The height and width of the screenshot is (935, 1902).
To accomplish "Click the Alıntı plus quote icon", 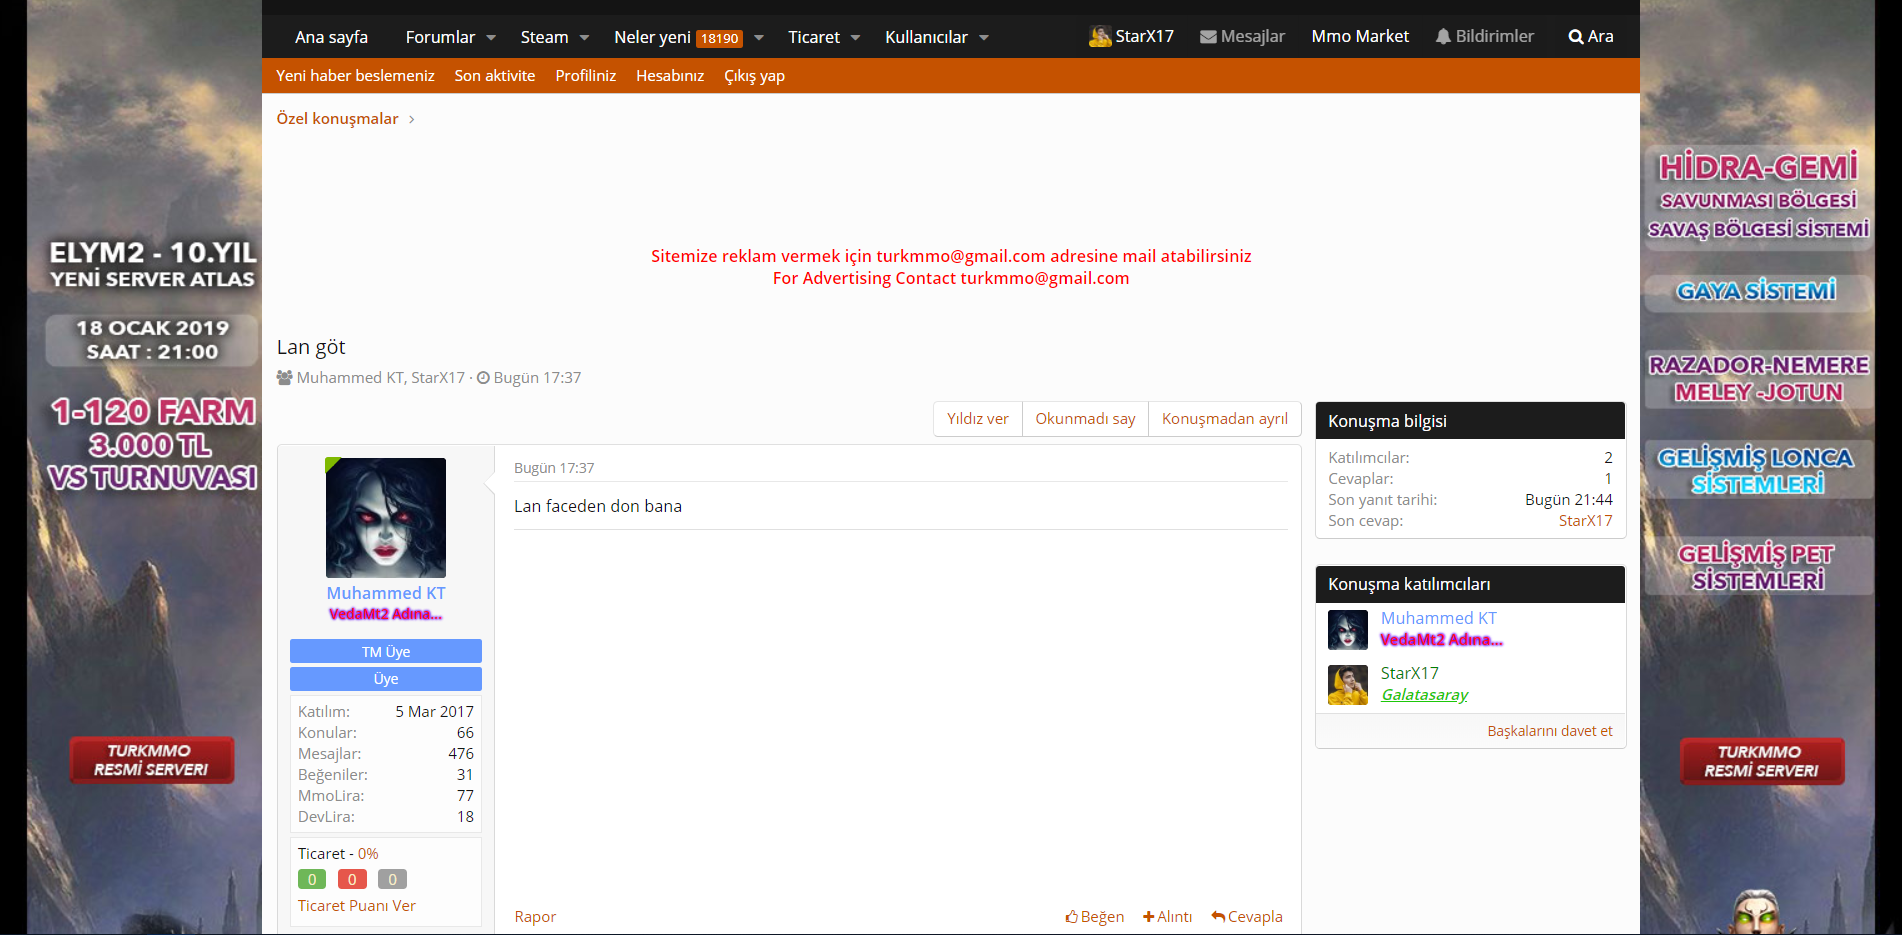I will (x=1149, y=917).
